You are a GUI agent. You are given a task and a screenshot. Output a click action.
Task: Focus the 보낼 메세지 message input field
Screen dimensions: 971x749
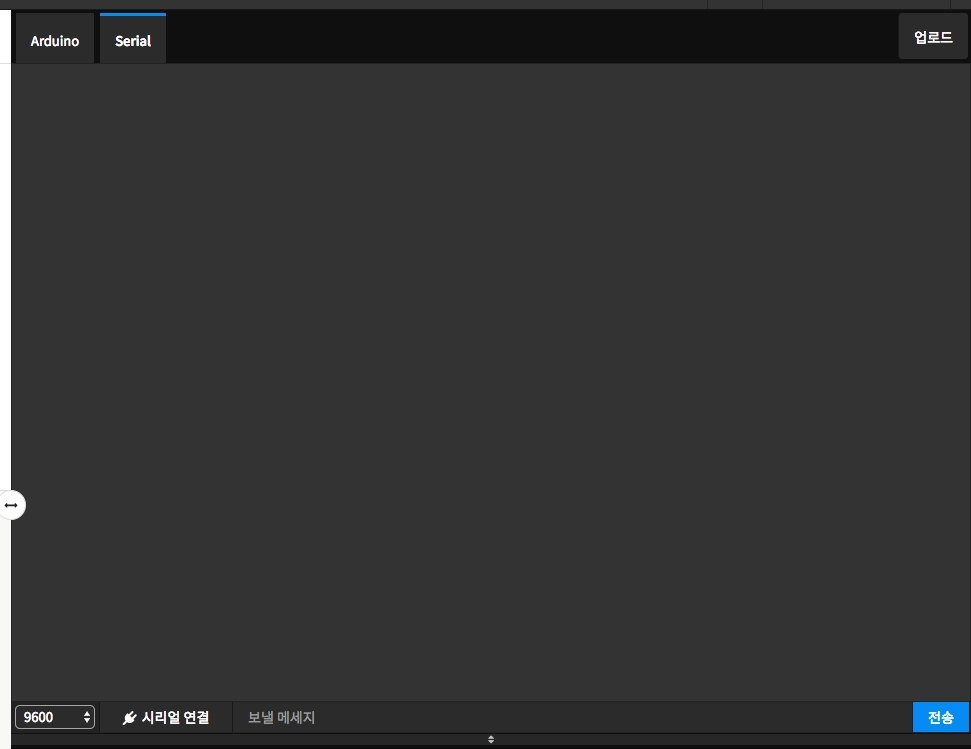[x=572, y=717]
